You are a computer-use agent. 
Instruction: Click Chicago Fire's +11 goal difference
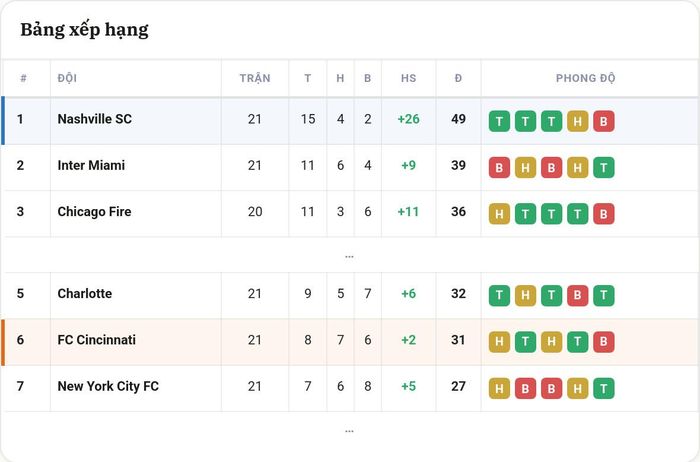coord(408,212)
